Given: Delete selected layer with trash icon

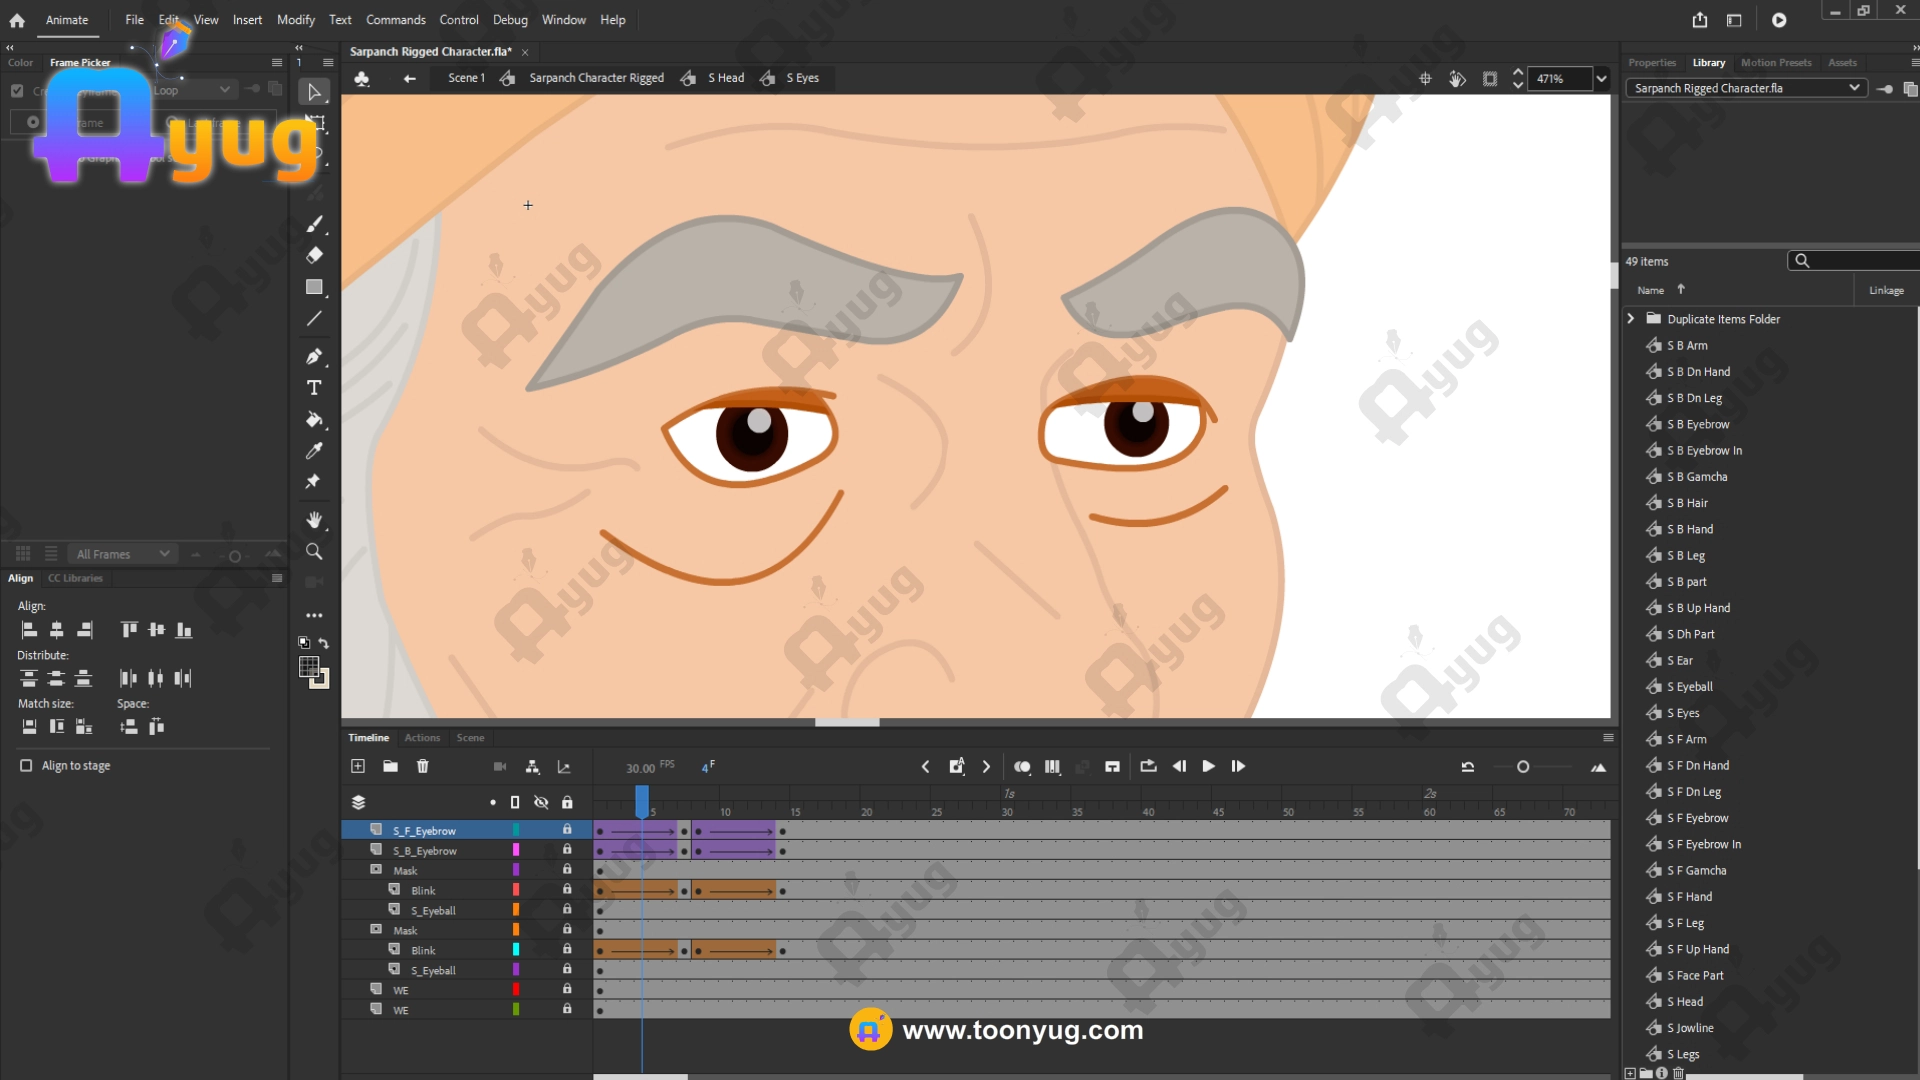Looking at the screenshot, I should [x=423, y=766].
